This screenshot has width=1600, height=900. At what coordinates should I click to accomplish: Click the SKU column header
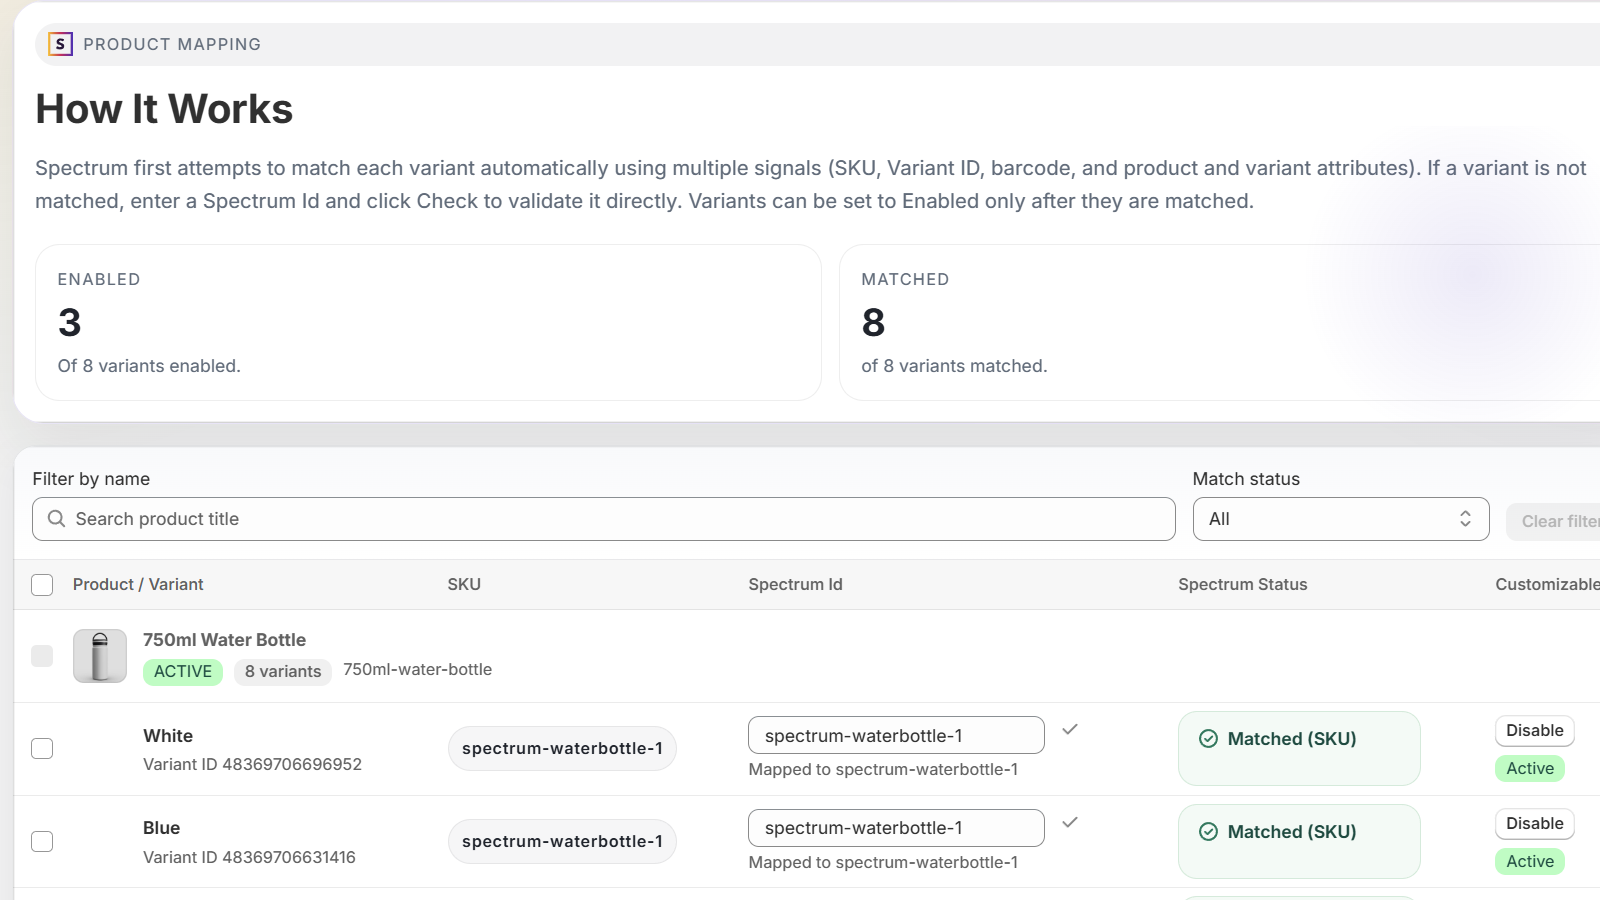pos(464,585)
